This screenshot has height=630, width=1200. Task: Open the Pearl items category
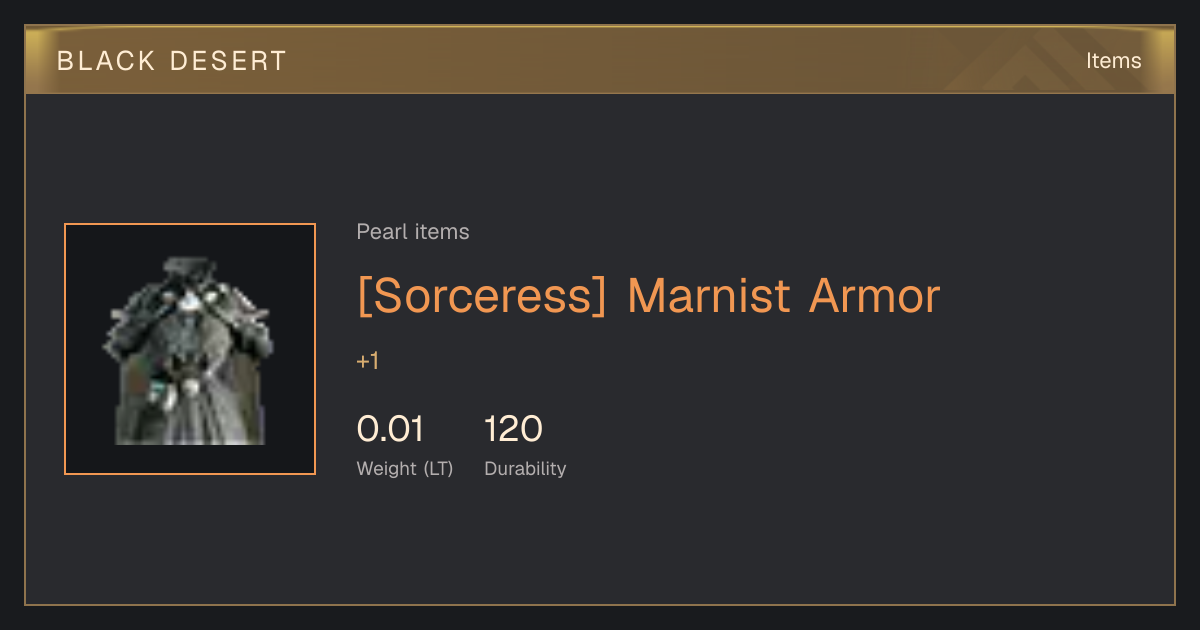pyautogui.click(x=413, y=232)
